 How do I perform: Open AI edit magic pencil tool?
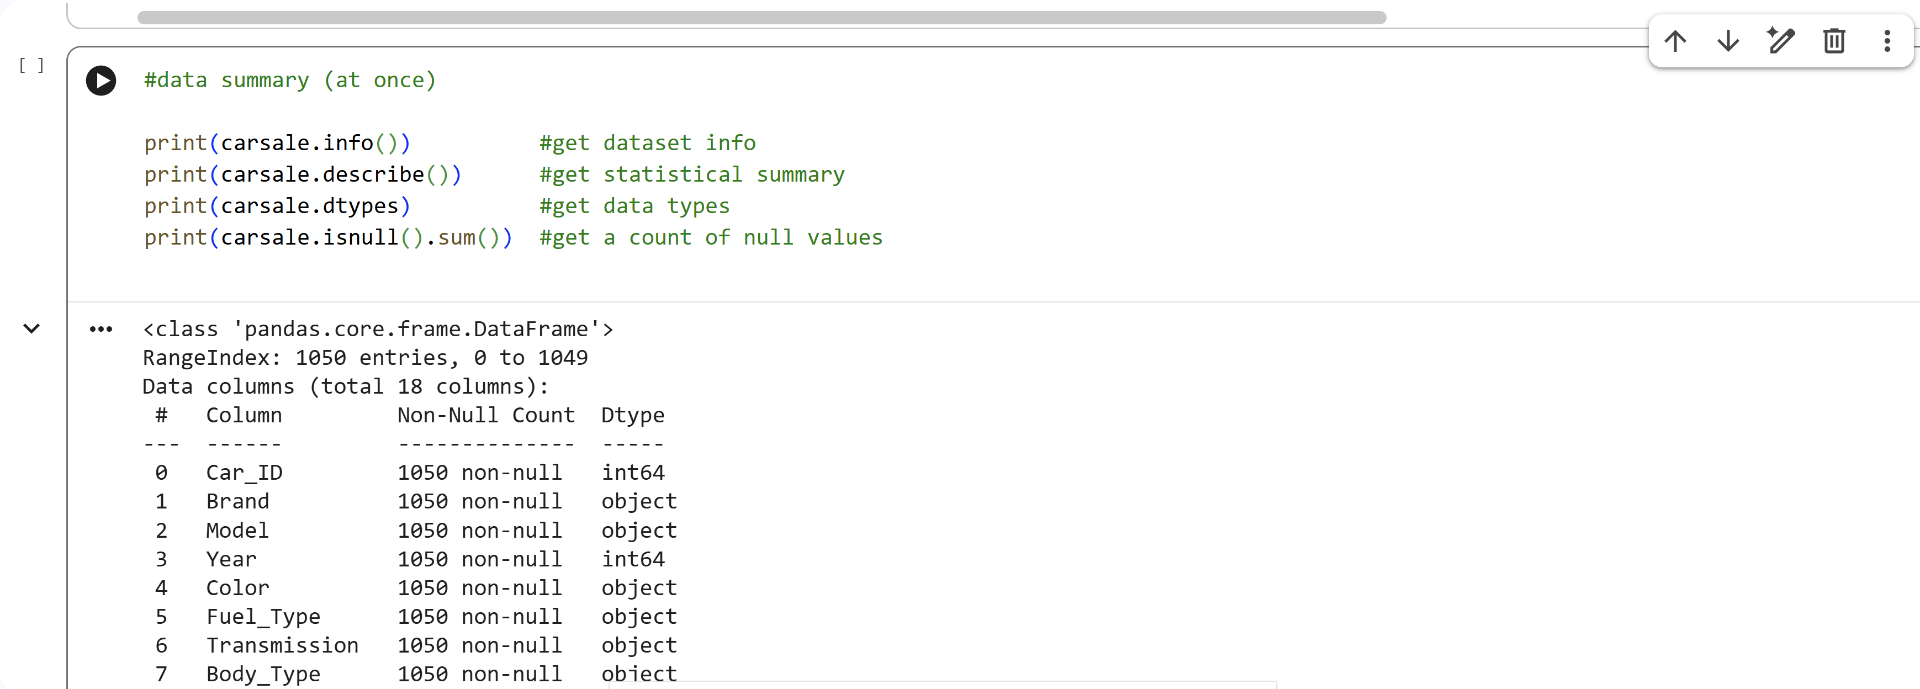click(1781, 41)
